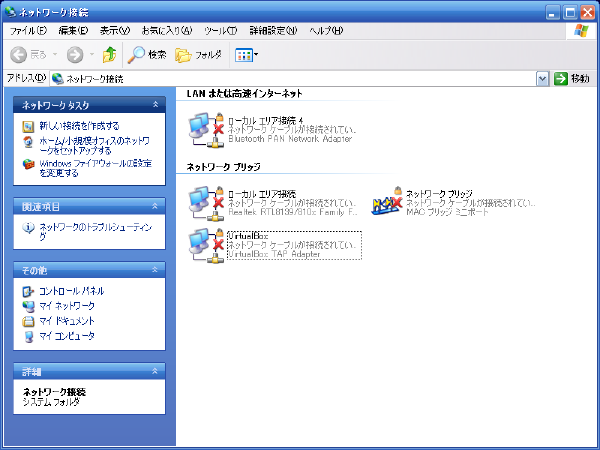
Task: Click the LAN または高速インターネット group header
Action: pos(245,93)
